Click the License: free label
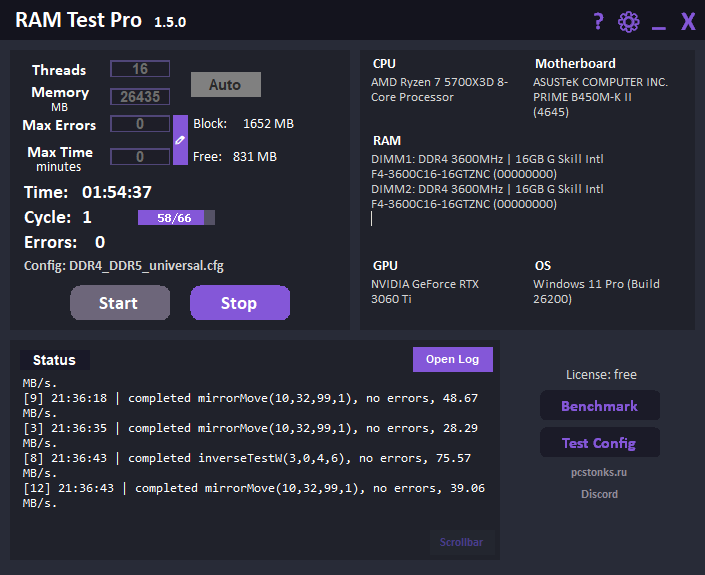The height and width of the screenshot is (575, 705). [601, 374]
